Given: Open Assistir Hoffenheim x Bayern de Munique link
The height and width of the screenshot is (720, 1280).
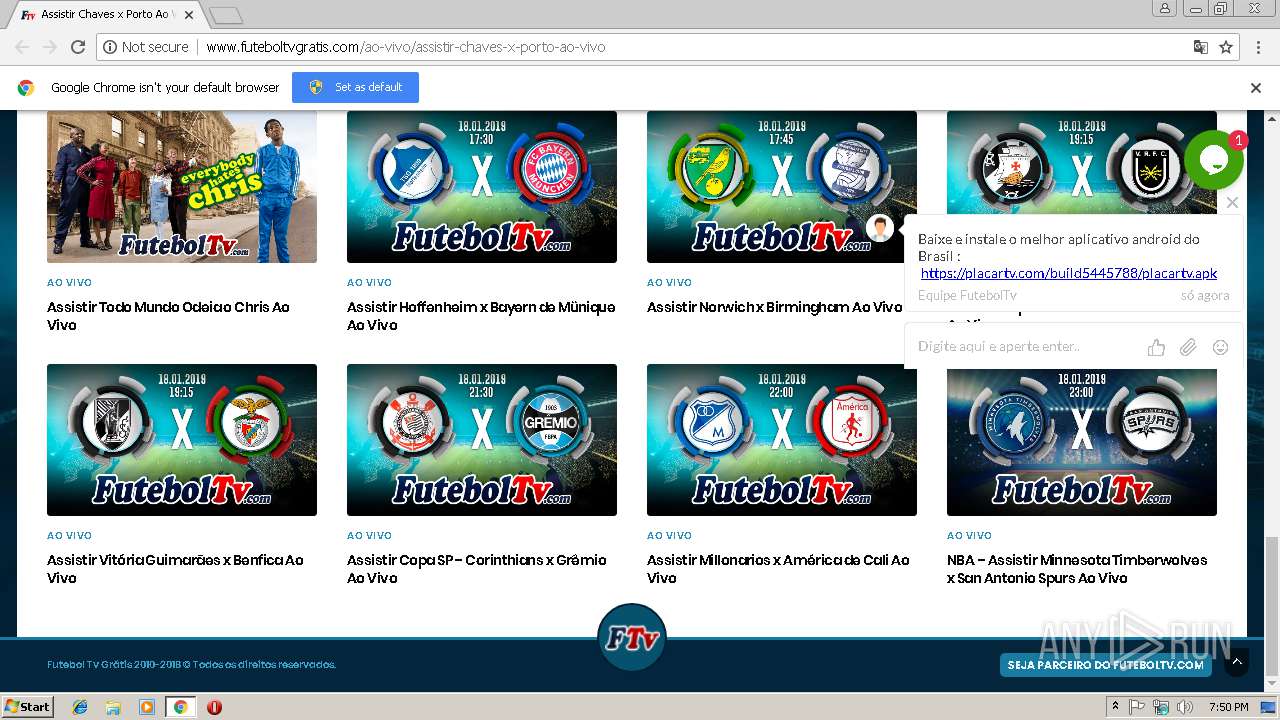Looking at the screenshot, I should tap(481, 316).
